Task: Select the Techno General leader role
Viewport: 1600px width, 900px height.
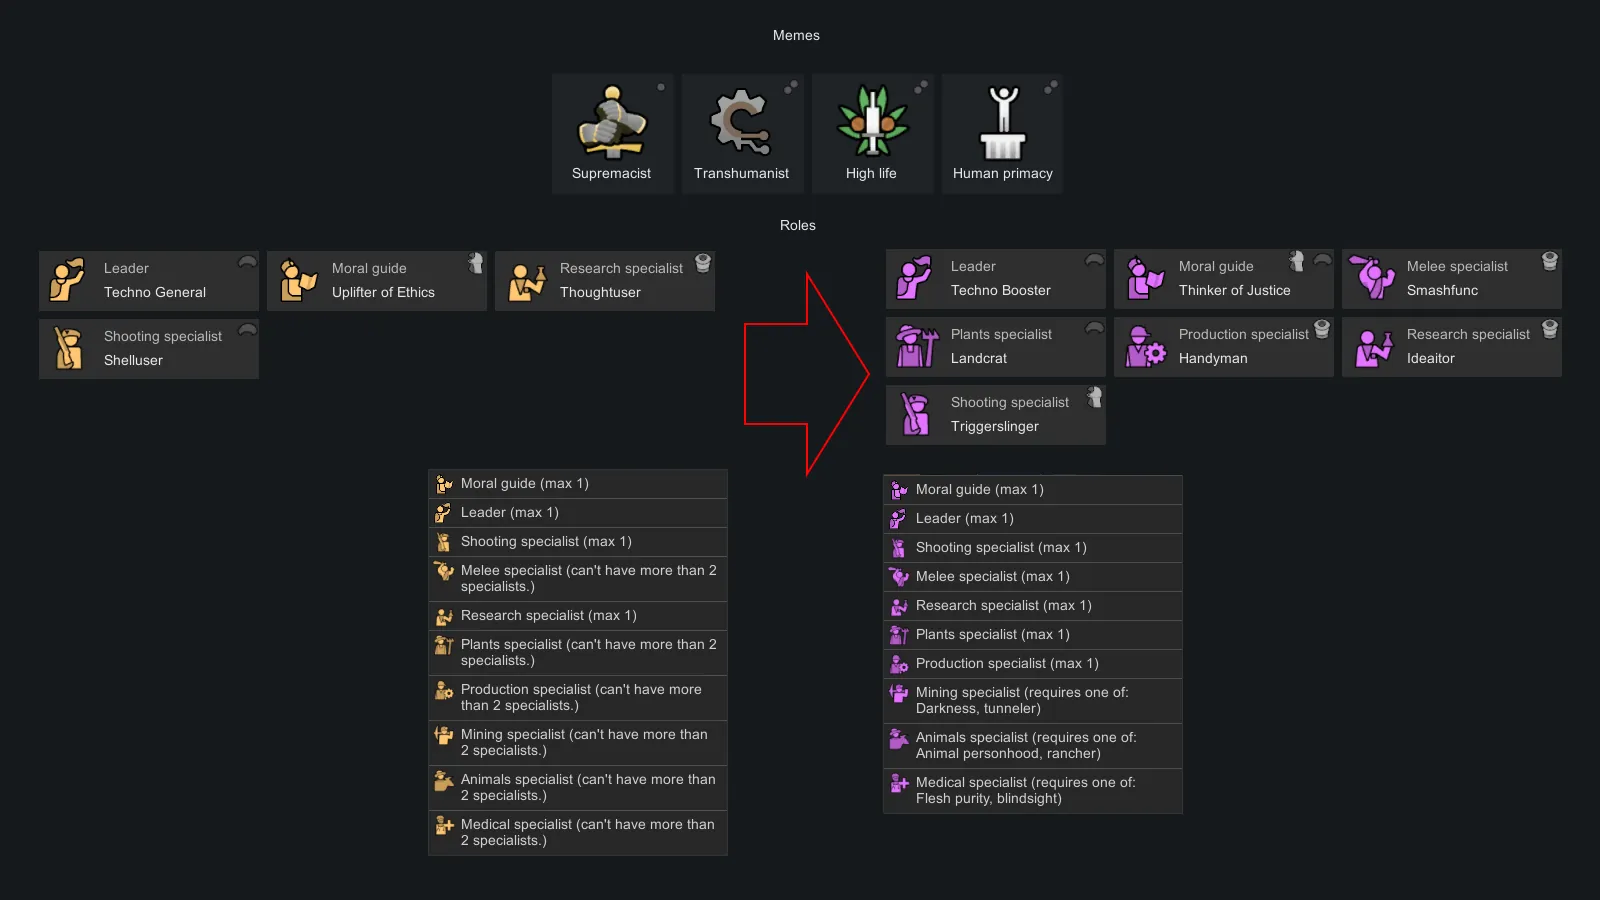Action: [149, 281]
